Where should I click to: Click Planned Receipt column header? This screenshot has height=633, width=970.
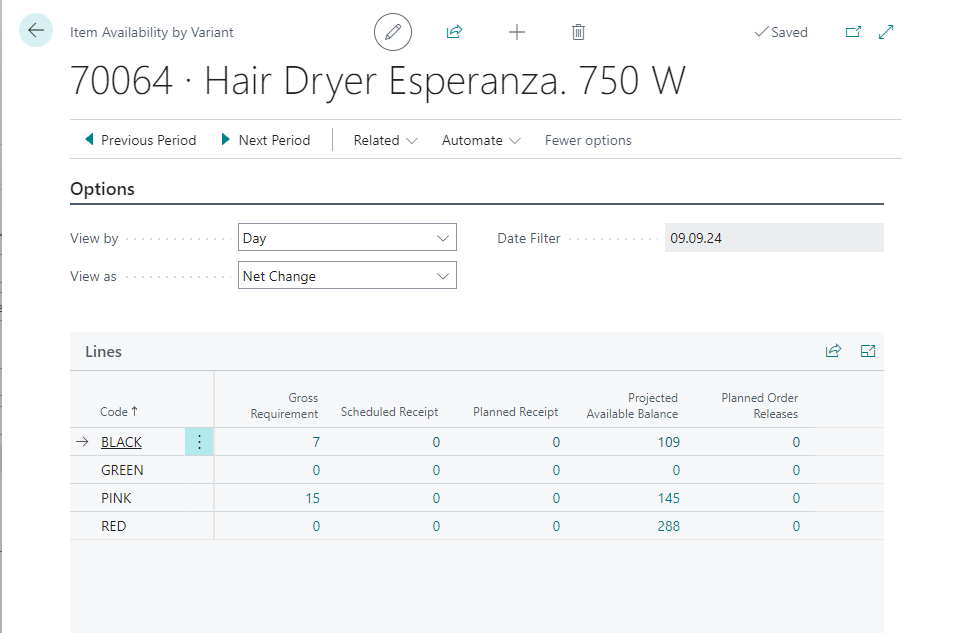click(515, 411)
